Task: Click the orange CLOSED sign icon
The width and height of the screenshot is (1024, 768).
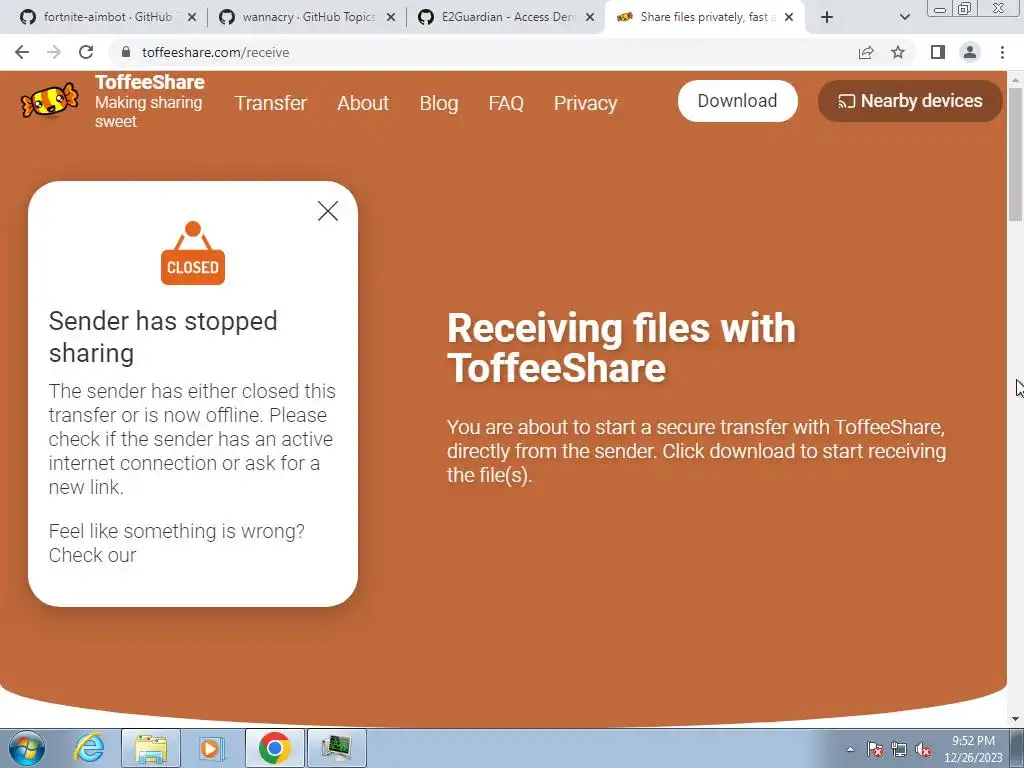Action: tap(193, 253)
